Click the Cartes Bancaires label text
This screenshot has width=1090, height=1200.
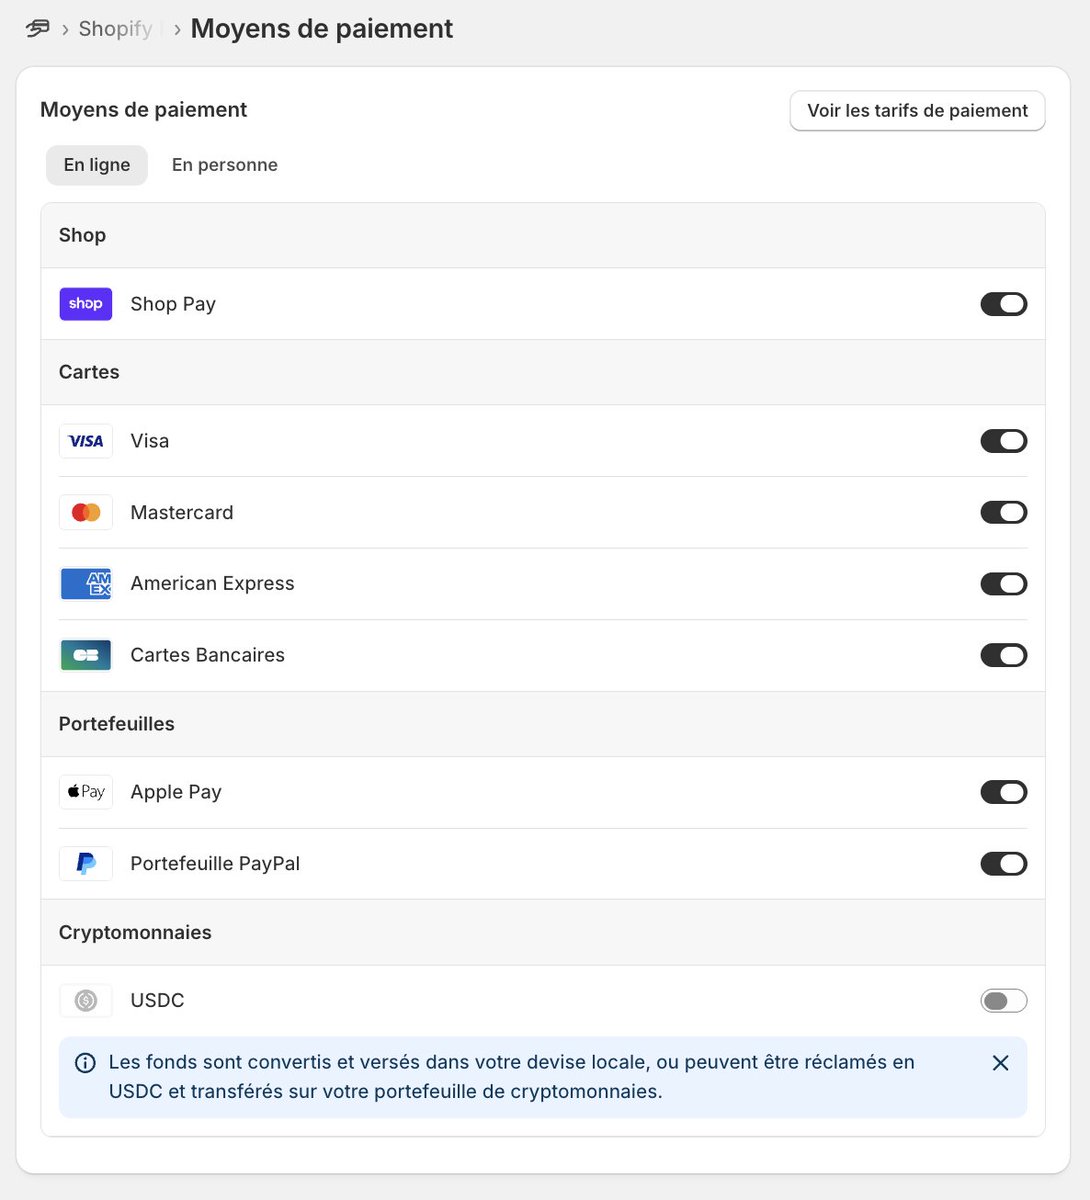tap(207, 655)
